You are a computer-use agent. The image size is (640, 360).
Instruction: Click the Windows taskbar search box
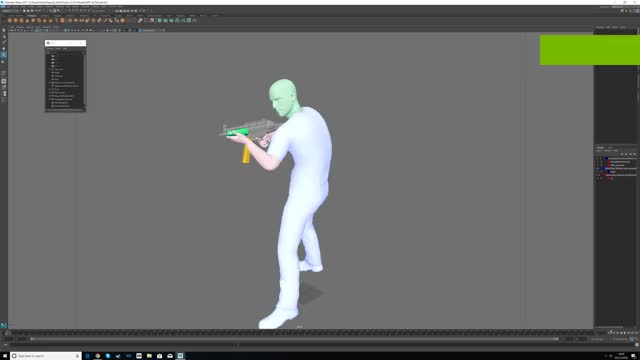pos(45,356)
